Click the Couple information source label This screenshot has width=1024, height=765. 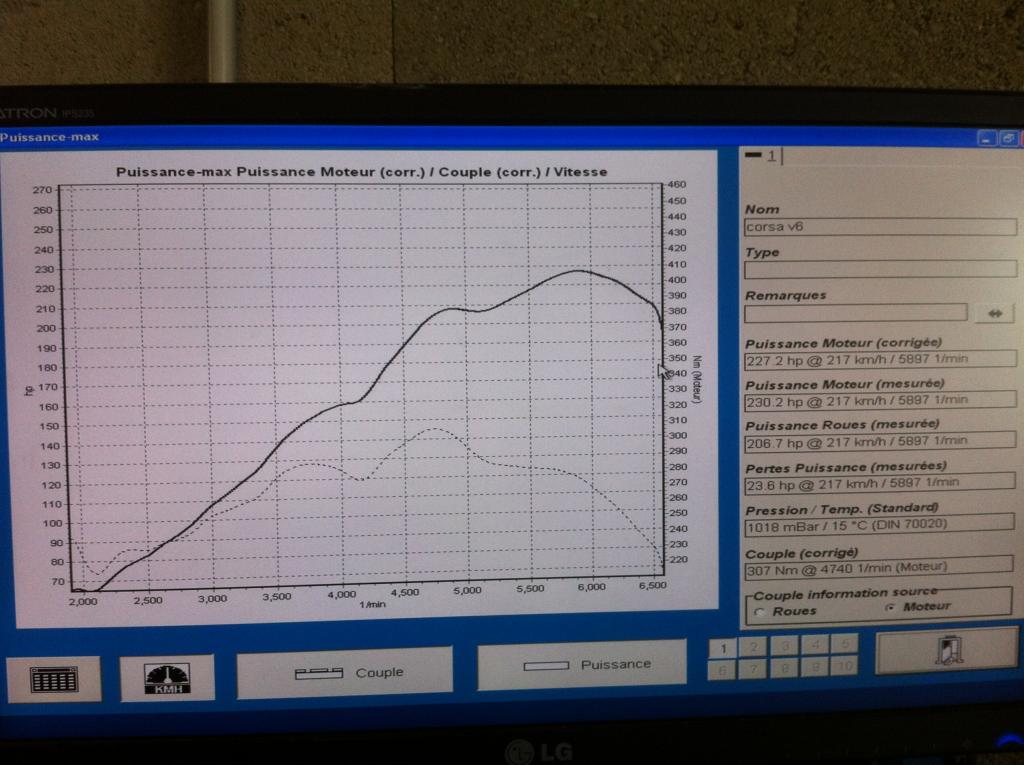tap(845, 594)
